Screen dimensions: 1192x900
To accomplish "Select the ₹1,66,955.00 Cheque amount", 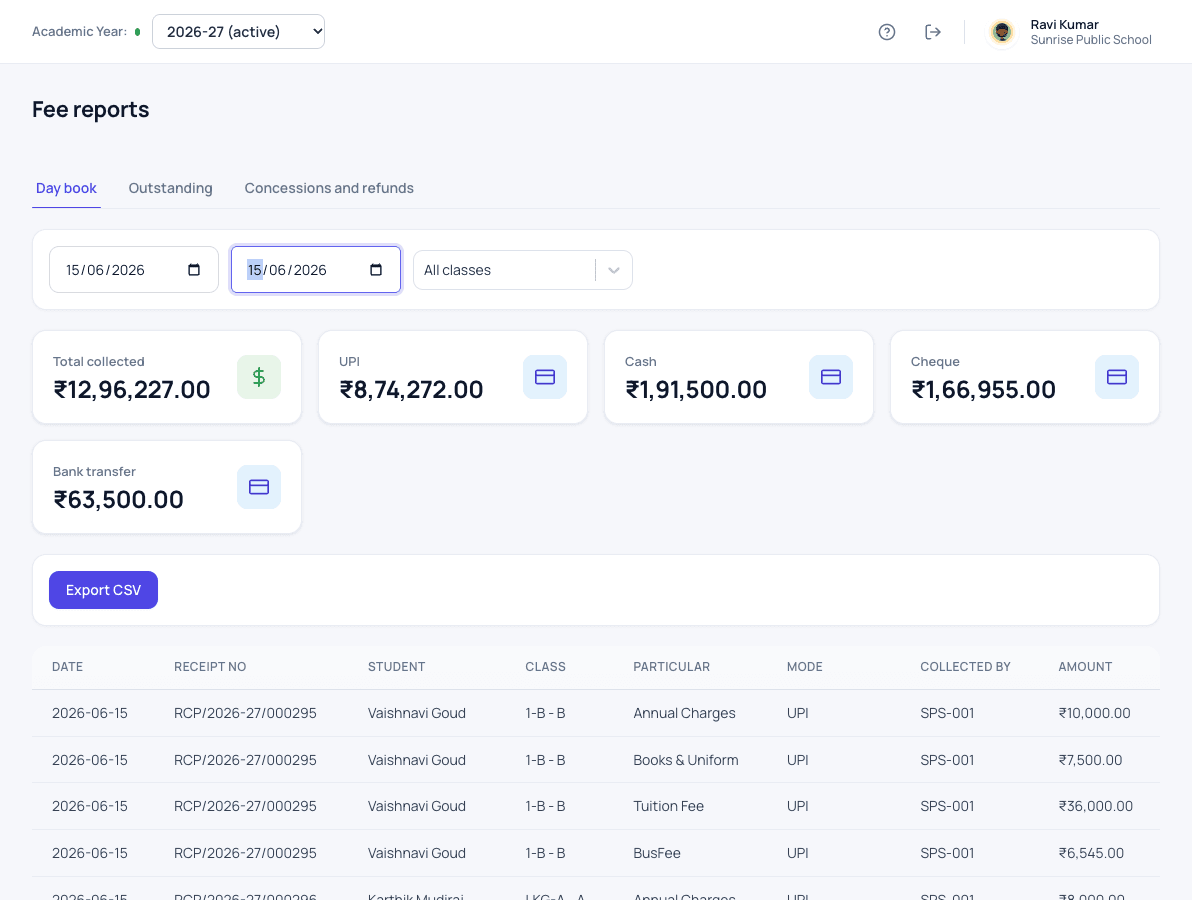I will [x=983, y=390].
